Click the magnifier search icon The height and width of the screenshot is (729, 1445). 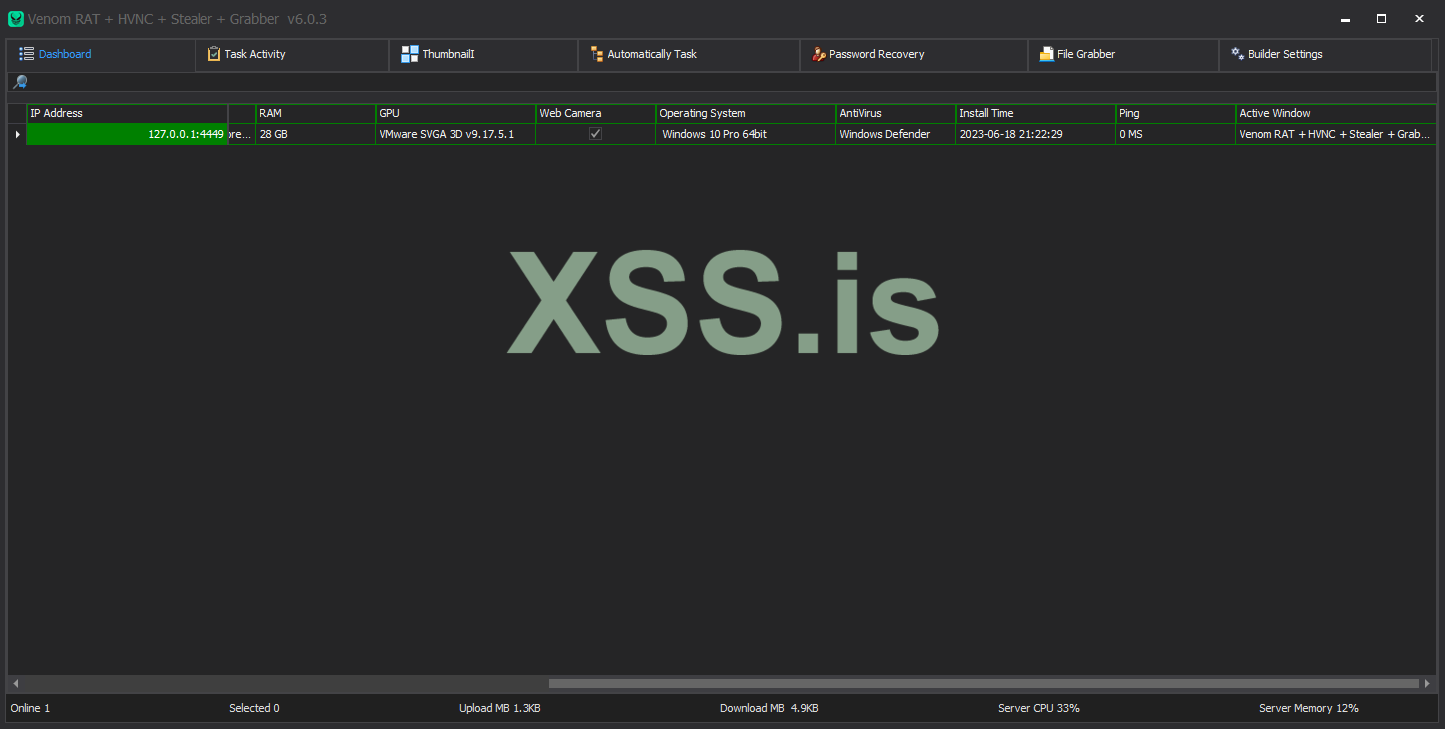pos(19,82)
